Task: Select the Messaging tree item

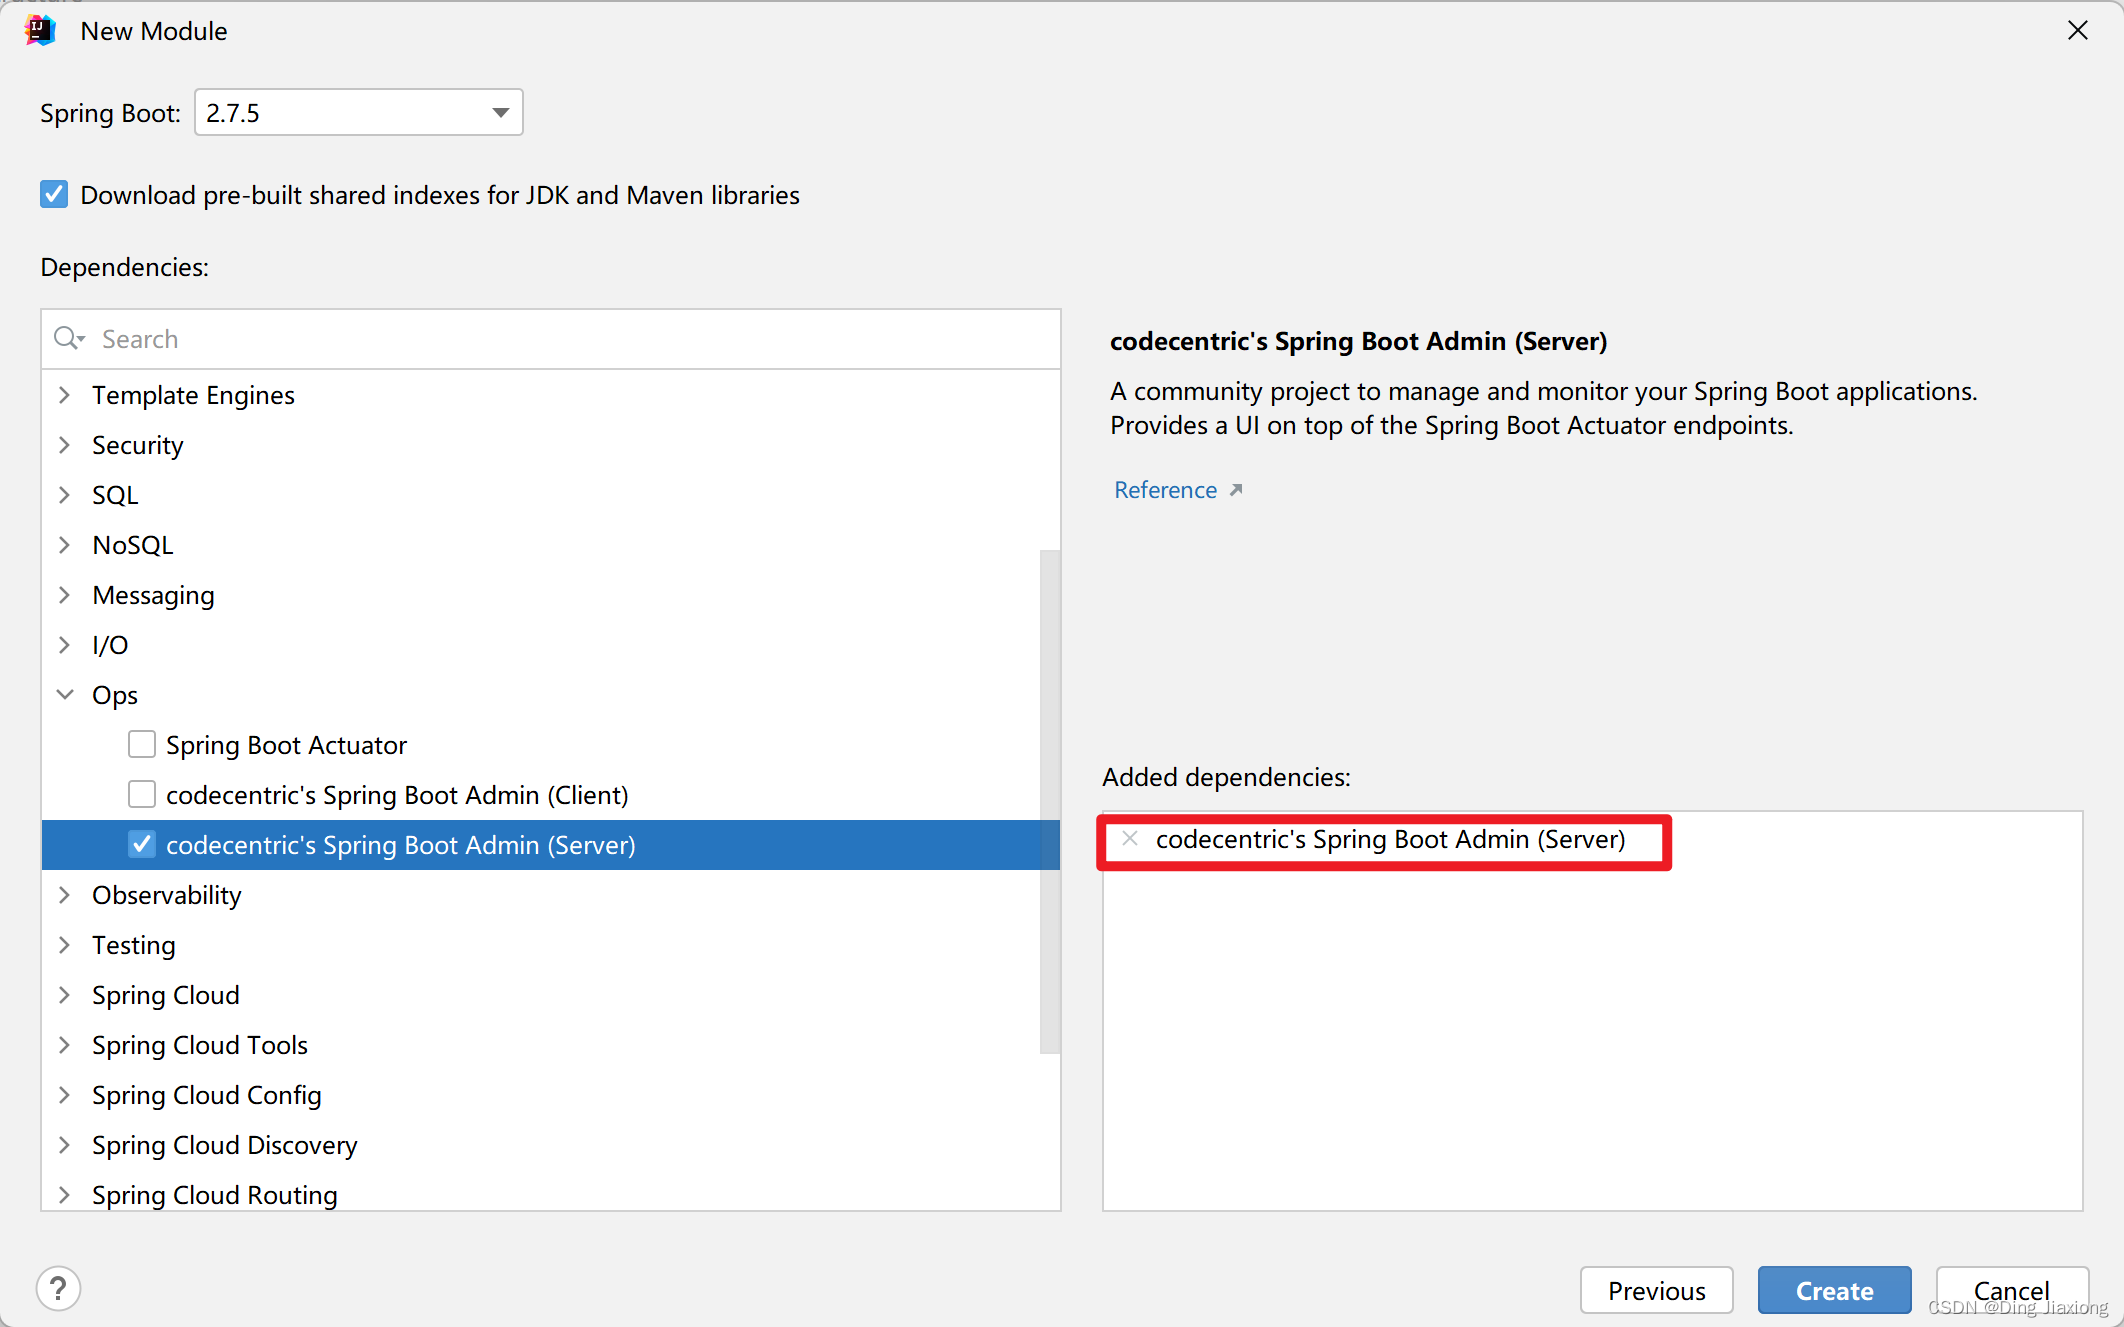Action: [x=153, y=595]
